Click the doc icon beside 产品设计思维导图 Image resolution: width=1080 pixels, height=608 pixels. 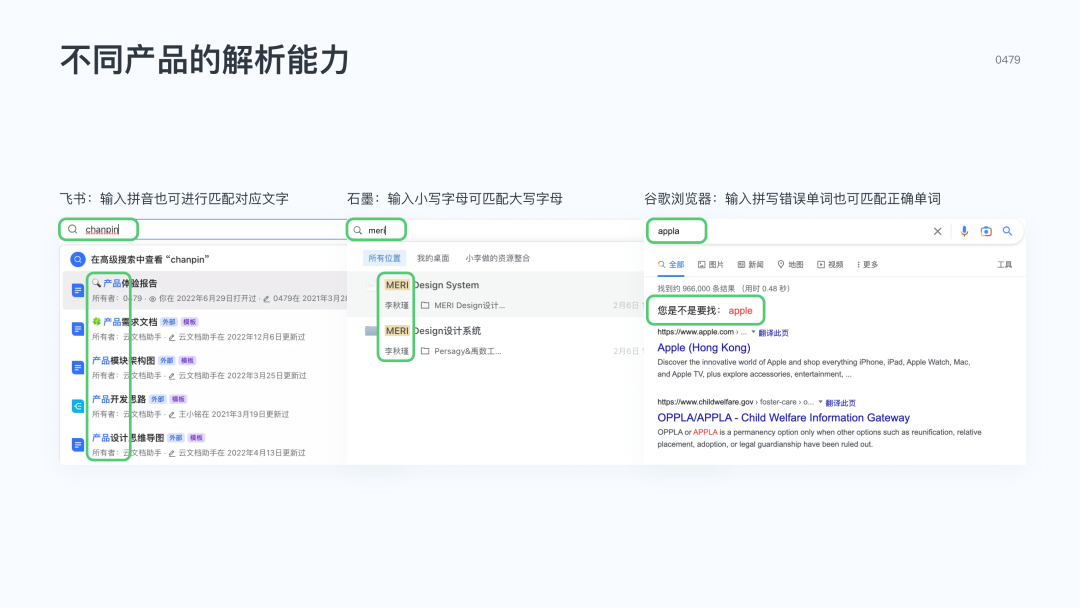(78, 445)
